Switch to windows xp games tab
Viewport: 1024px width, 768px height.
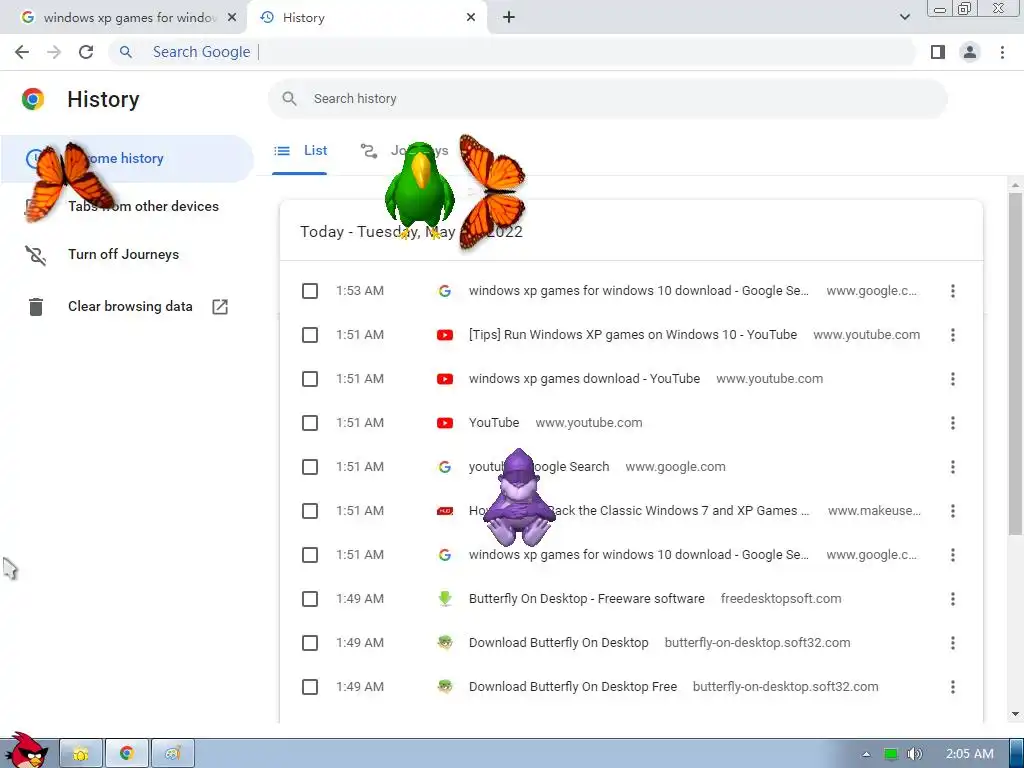tap(124, 18)
